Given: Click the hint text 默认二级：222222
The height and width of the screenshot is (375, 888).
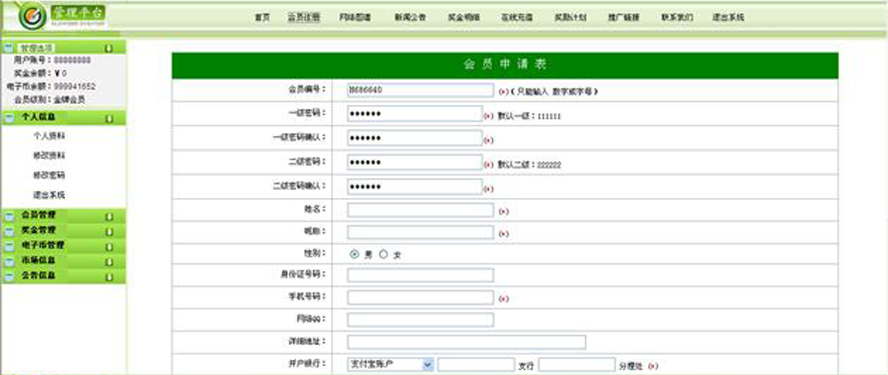Looking at the screenshot, I should (530, 165).
